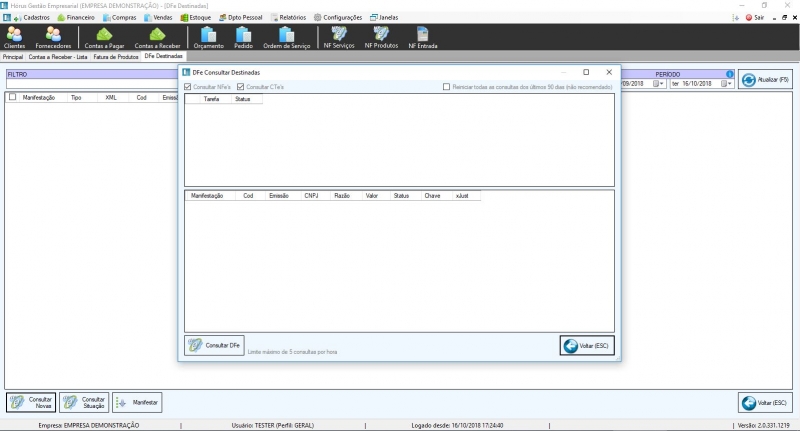Open the Orçamento toolbar icon

[209, 37]
